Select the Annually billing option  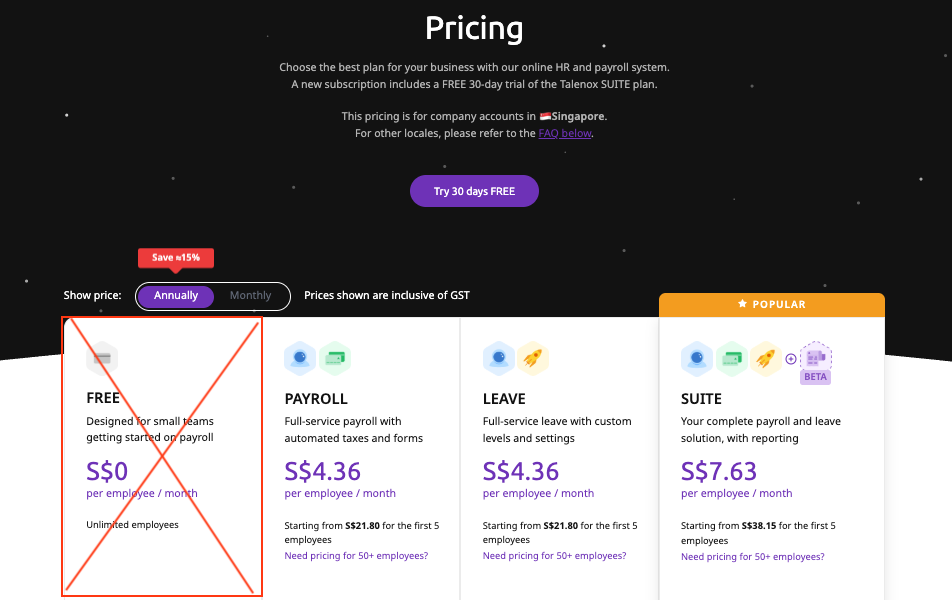coord(175,295)
